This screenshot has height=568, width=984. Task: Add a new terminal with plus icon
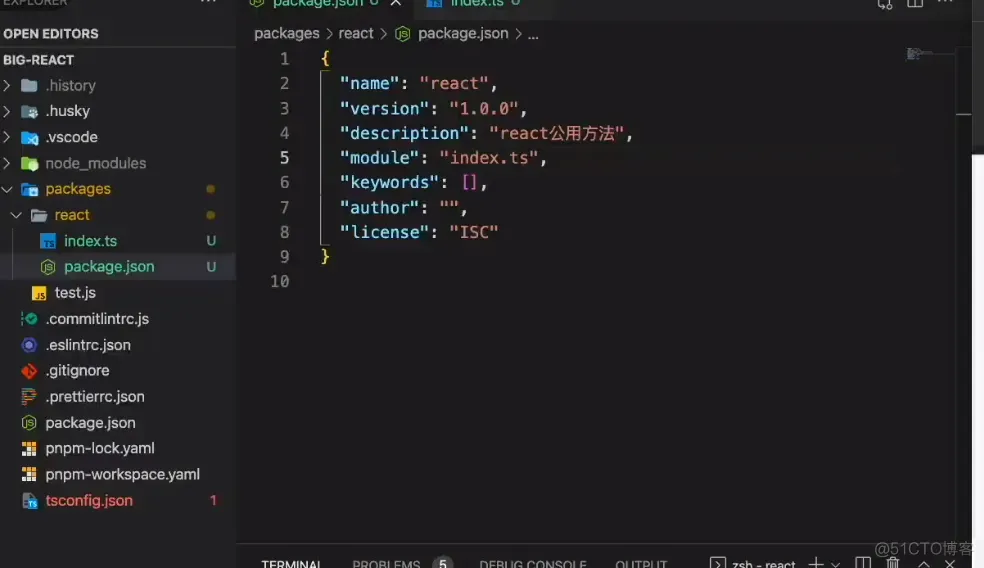click(x=816, y=562)
